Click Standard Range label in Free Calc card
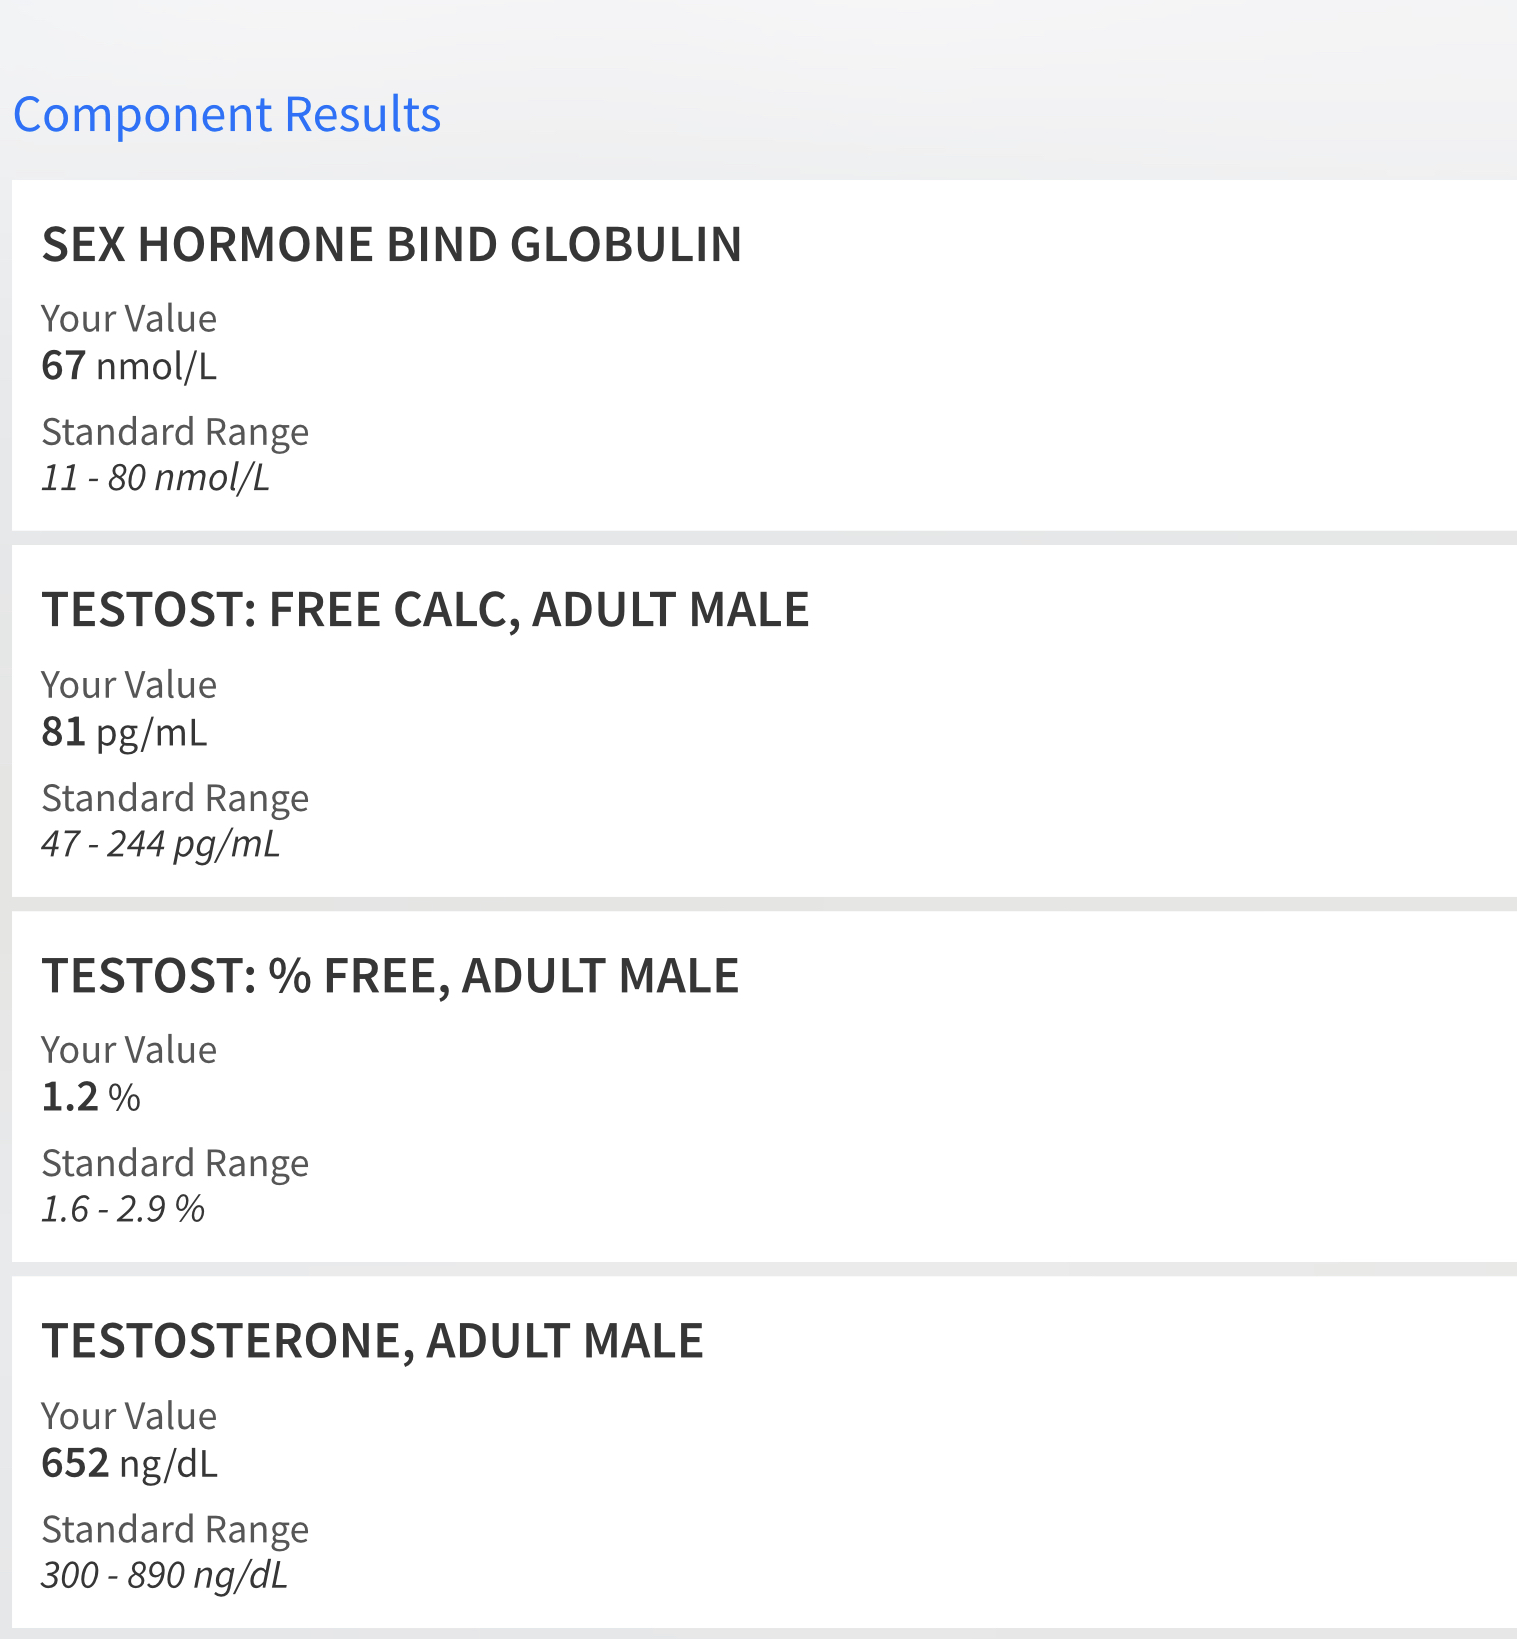 click(175, 798)
